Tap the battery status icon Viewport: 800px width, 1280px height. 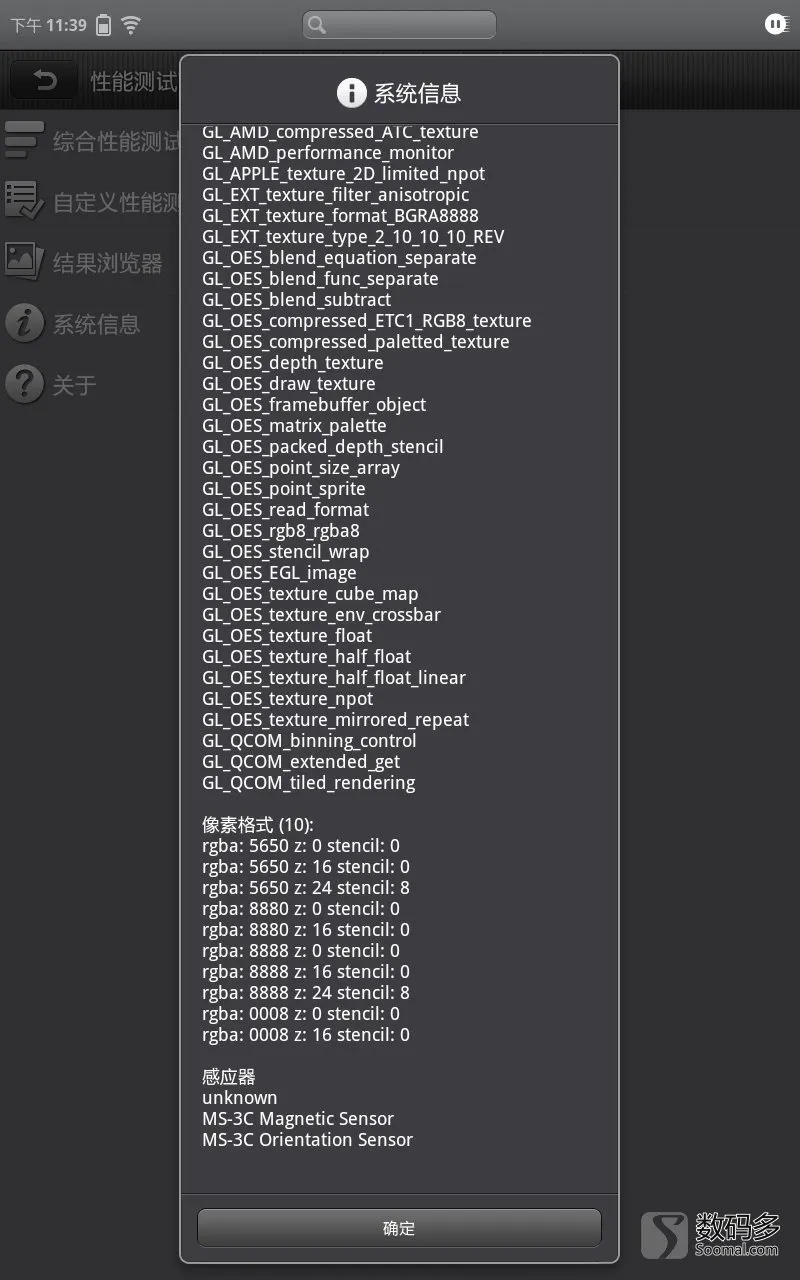point(103,25)
